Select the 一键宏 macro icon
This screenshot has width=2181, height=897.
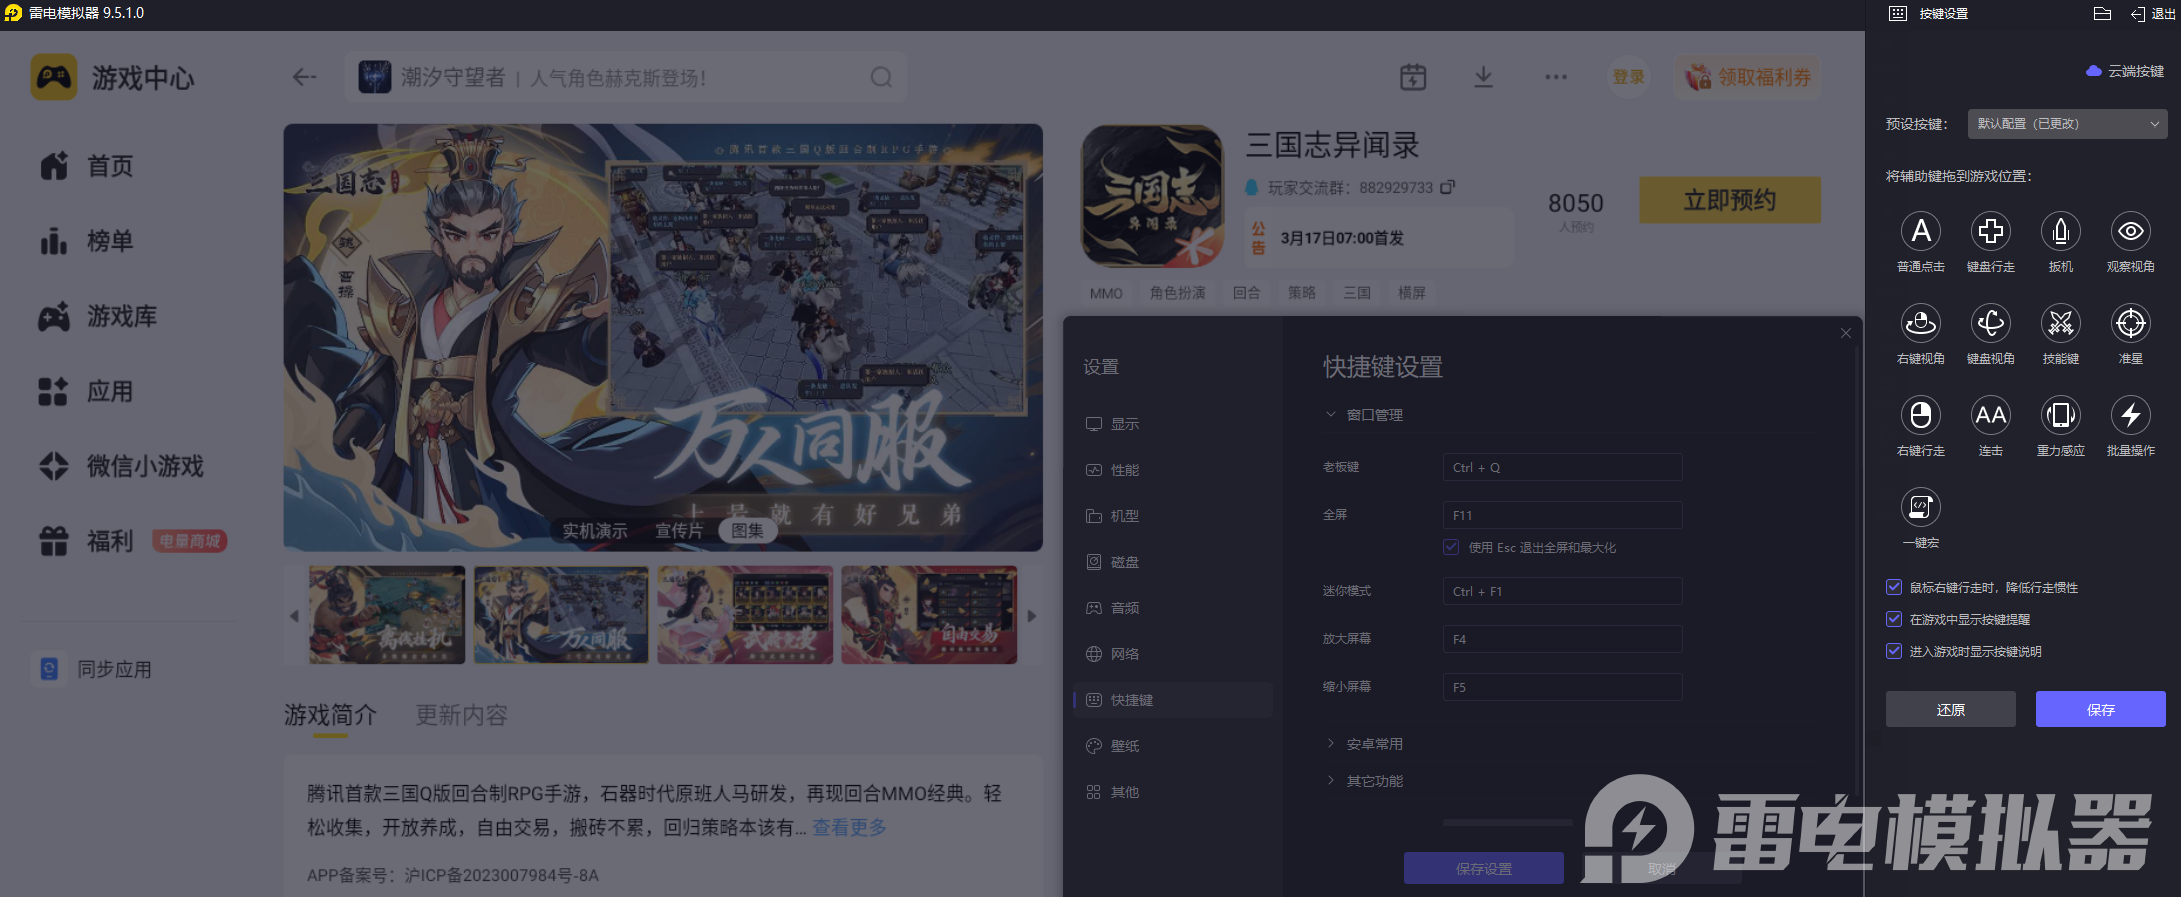click(1921, 508)
